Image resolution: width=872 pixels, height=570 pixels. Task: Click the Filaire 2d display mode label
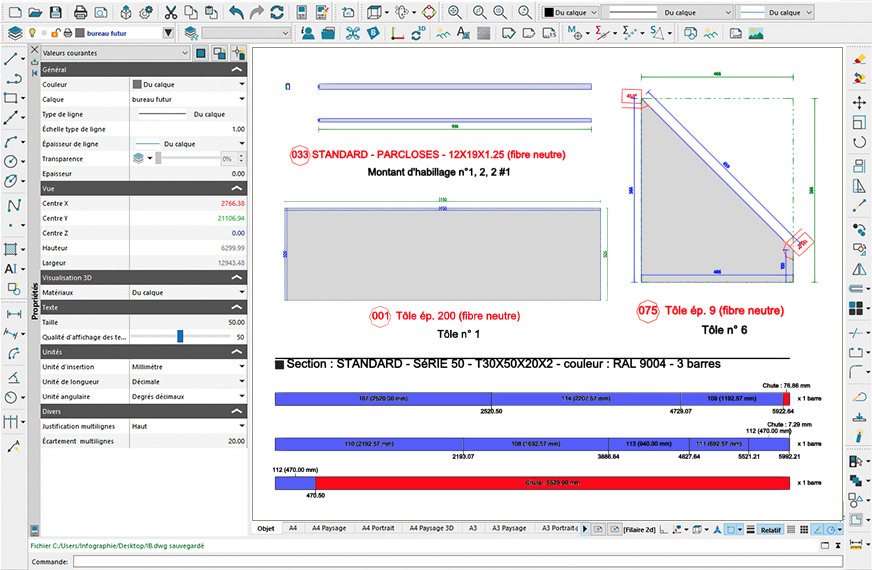click(x=639, y=528)
